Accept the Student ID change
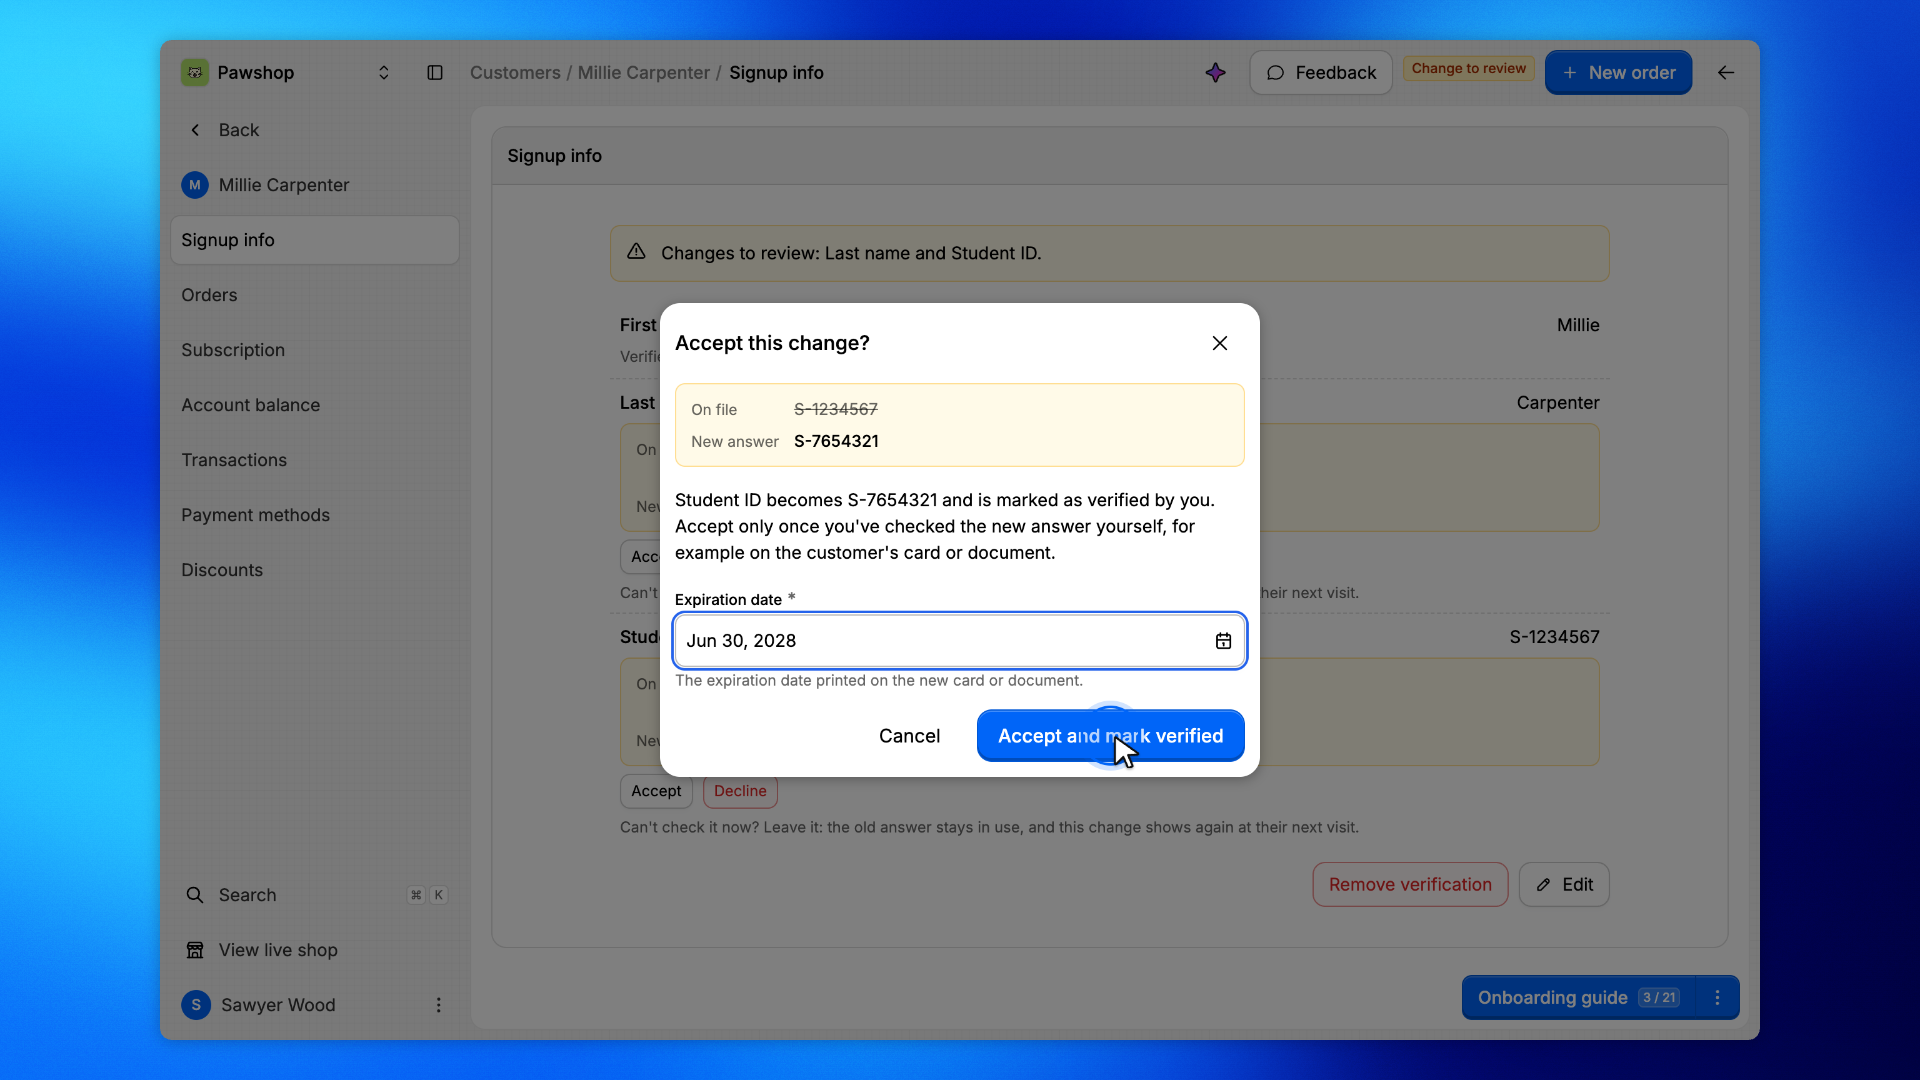This screenshot has height=1080, width=1920. [x=656, y=791]
